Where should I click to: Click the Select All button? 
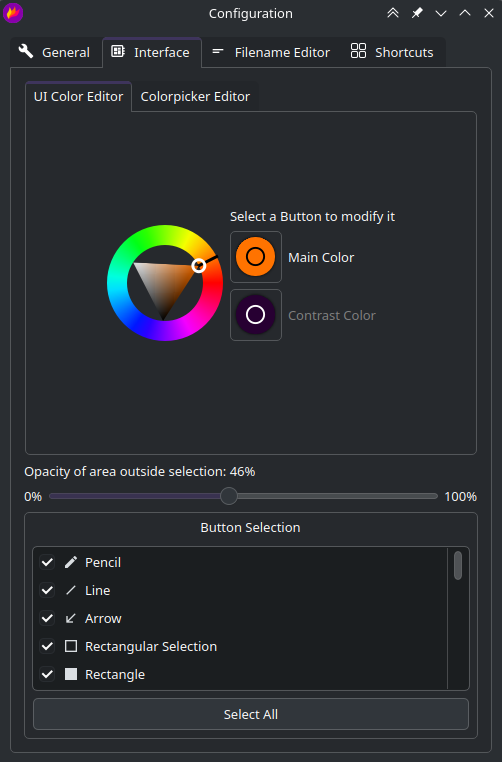251,714
